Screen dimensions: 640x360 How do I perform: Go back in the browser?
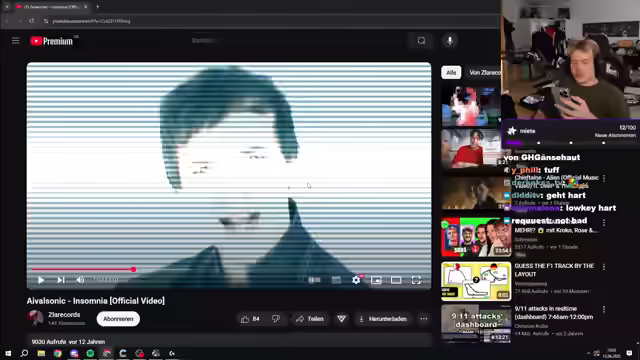pyautogui.click(x=7, y=21)
